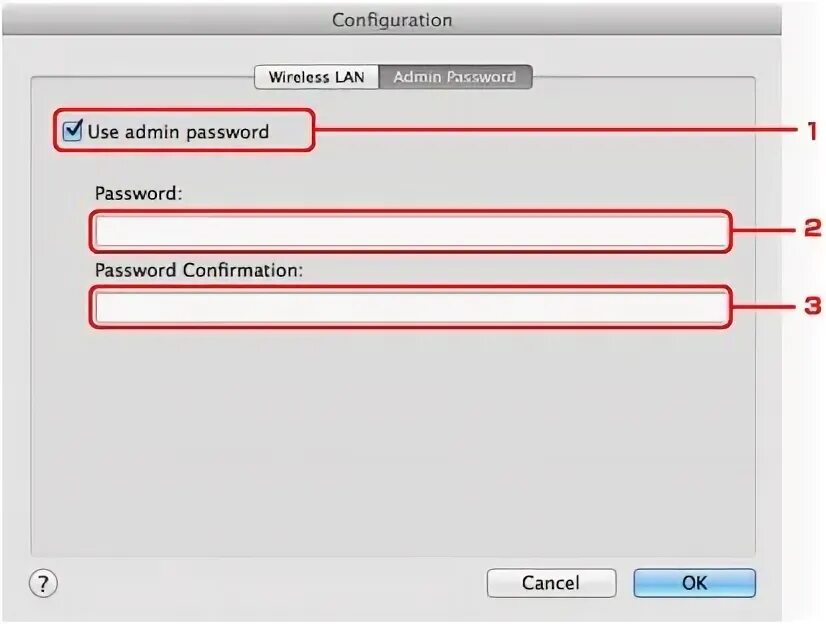This screenshot has height=624, width=826.
Task: Select the Admin Password tab
Action: [x=455, y=77]
